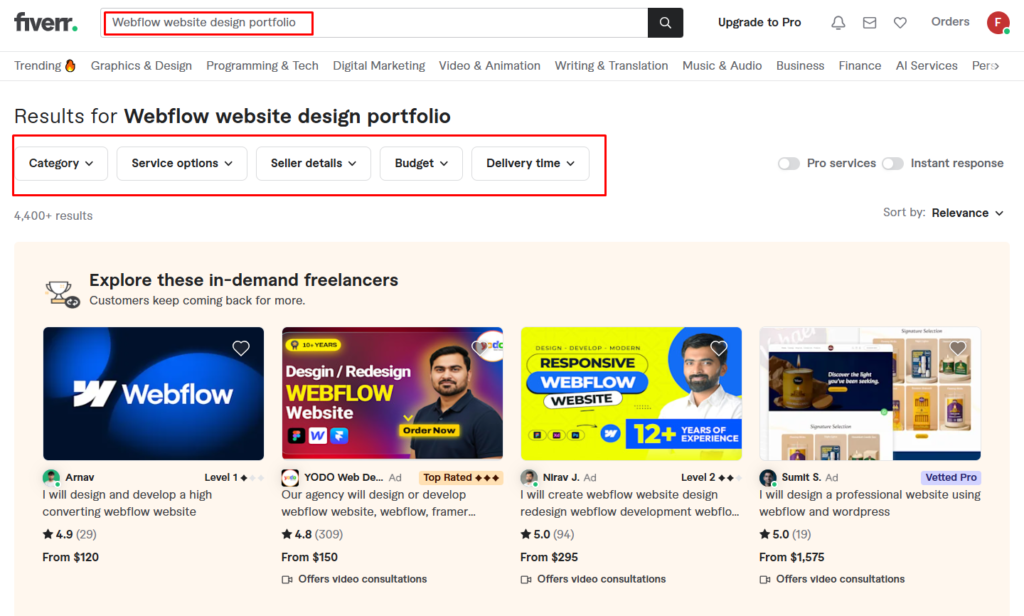The width and height of the screenshot is (1024, 616).
Task: Click 'From $295' price text
Action: coord(549,557)
